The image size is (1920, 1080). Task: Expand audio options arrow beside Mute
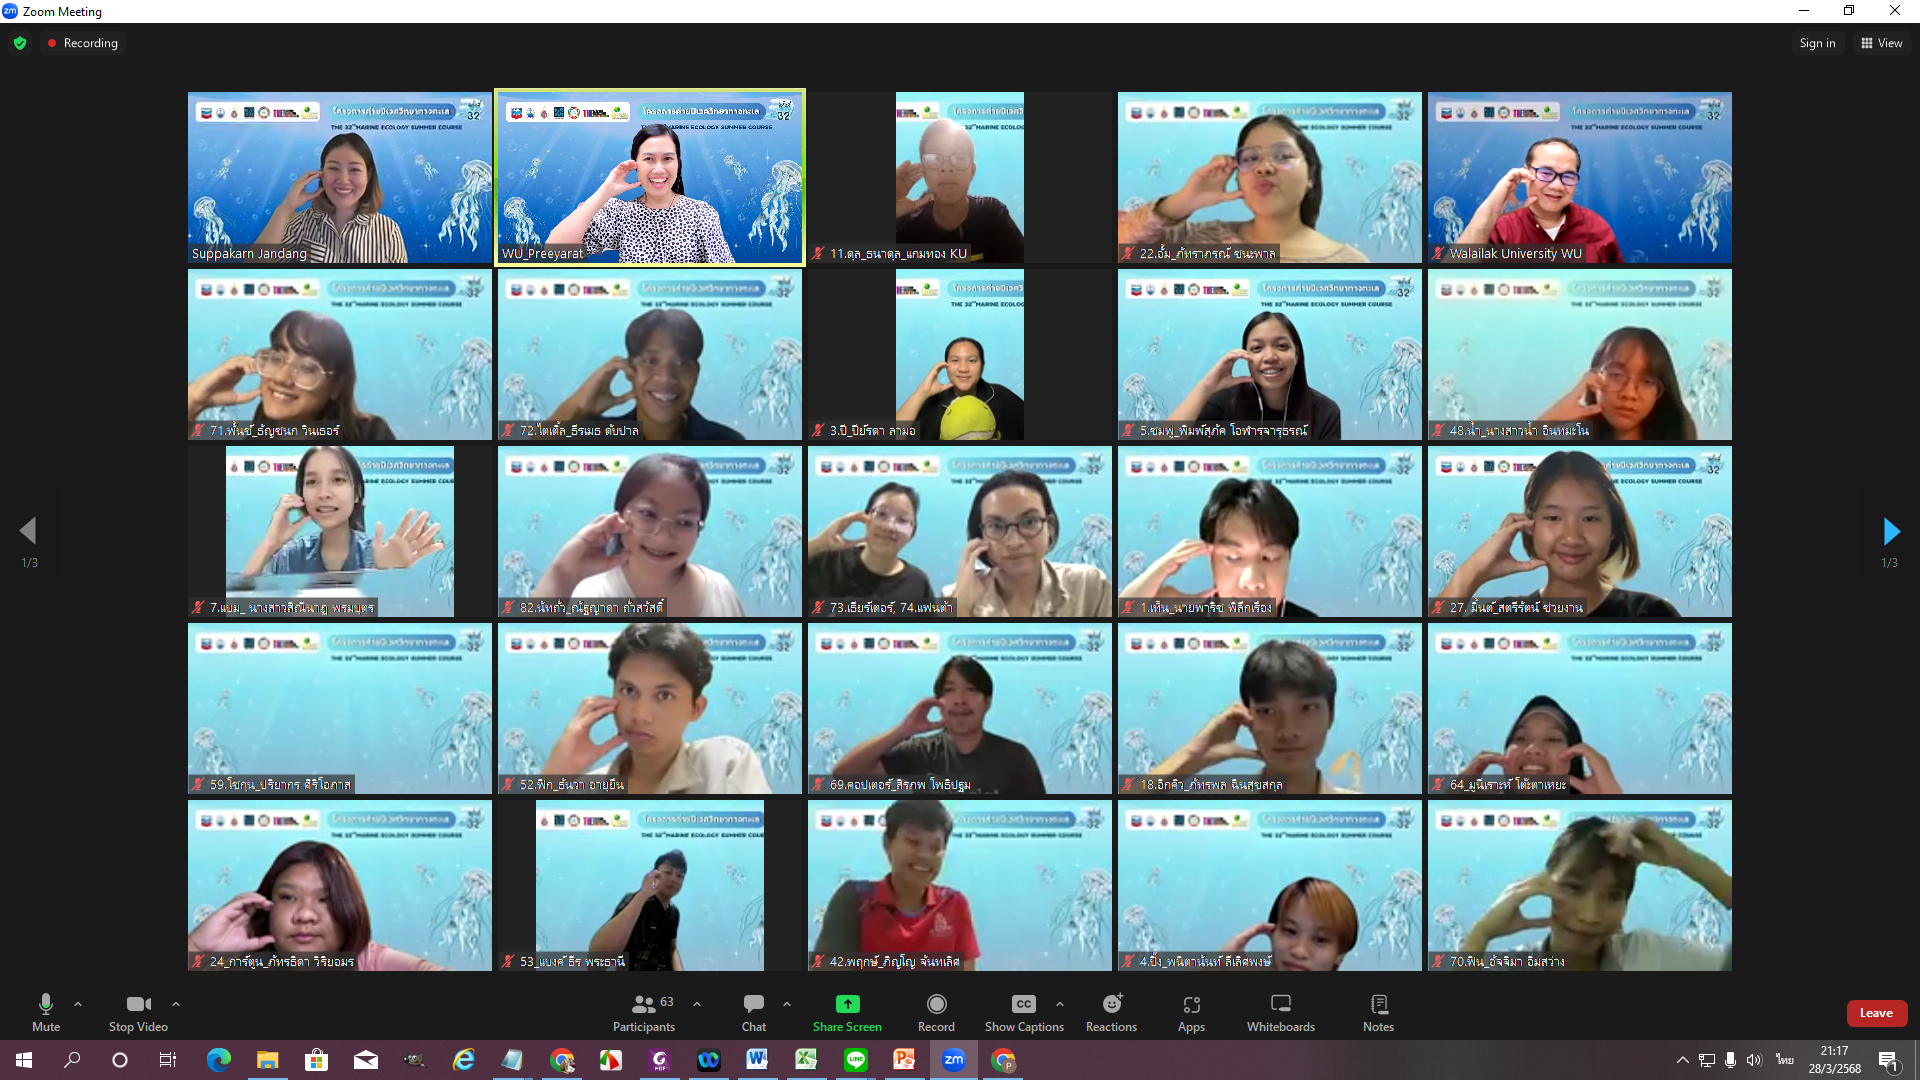tap(78, 1004)
